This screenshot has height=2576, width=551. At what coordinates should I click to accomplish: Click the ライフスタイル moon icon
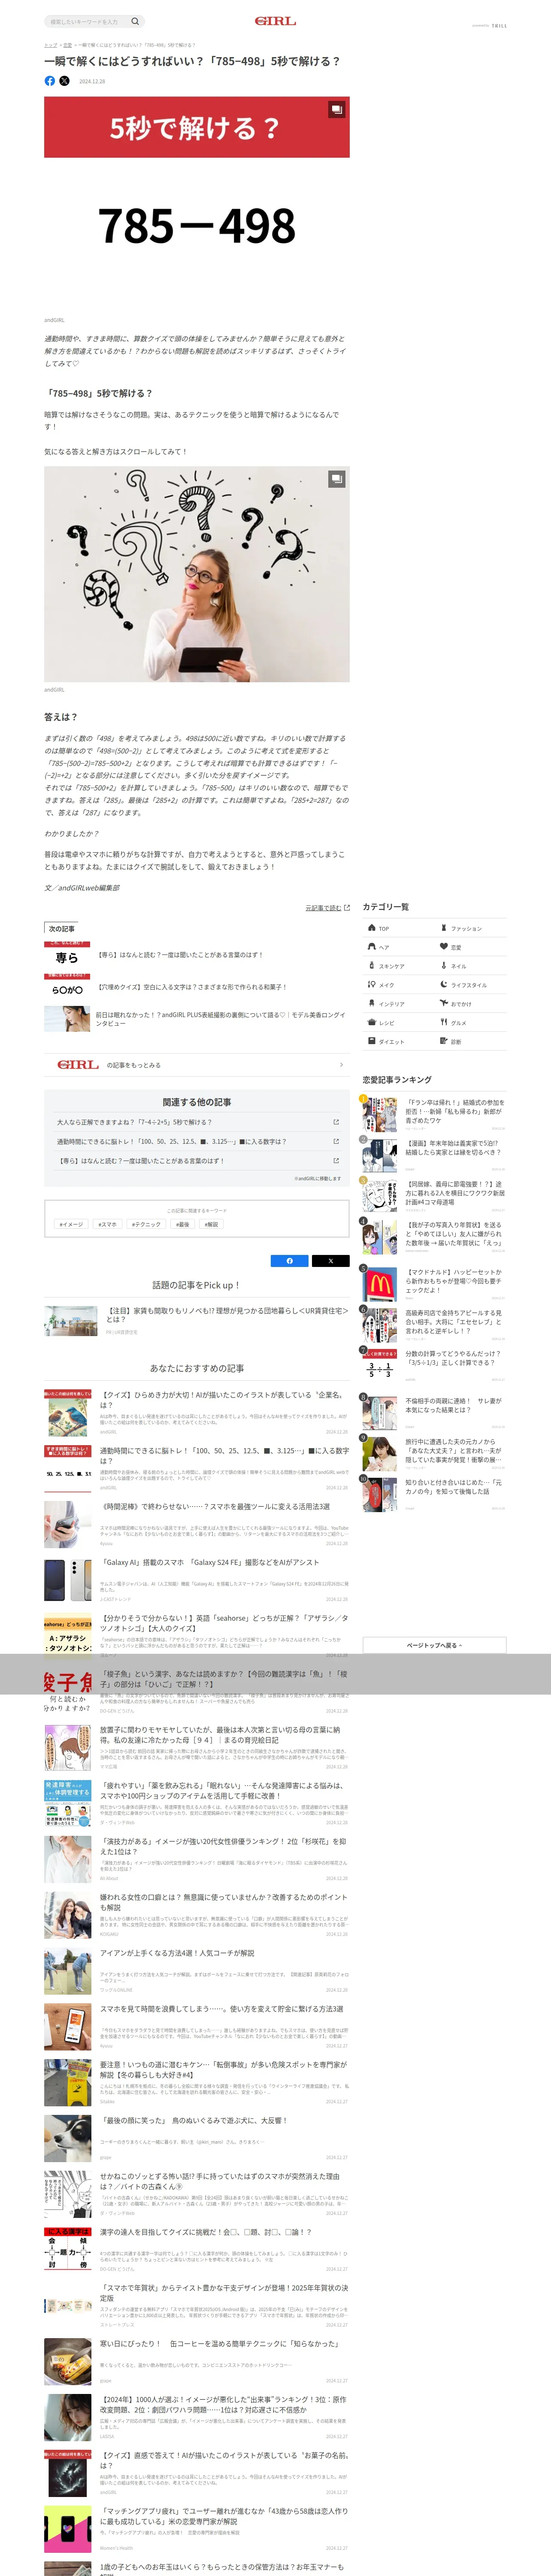point(444,985)
